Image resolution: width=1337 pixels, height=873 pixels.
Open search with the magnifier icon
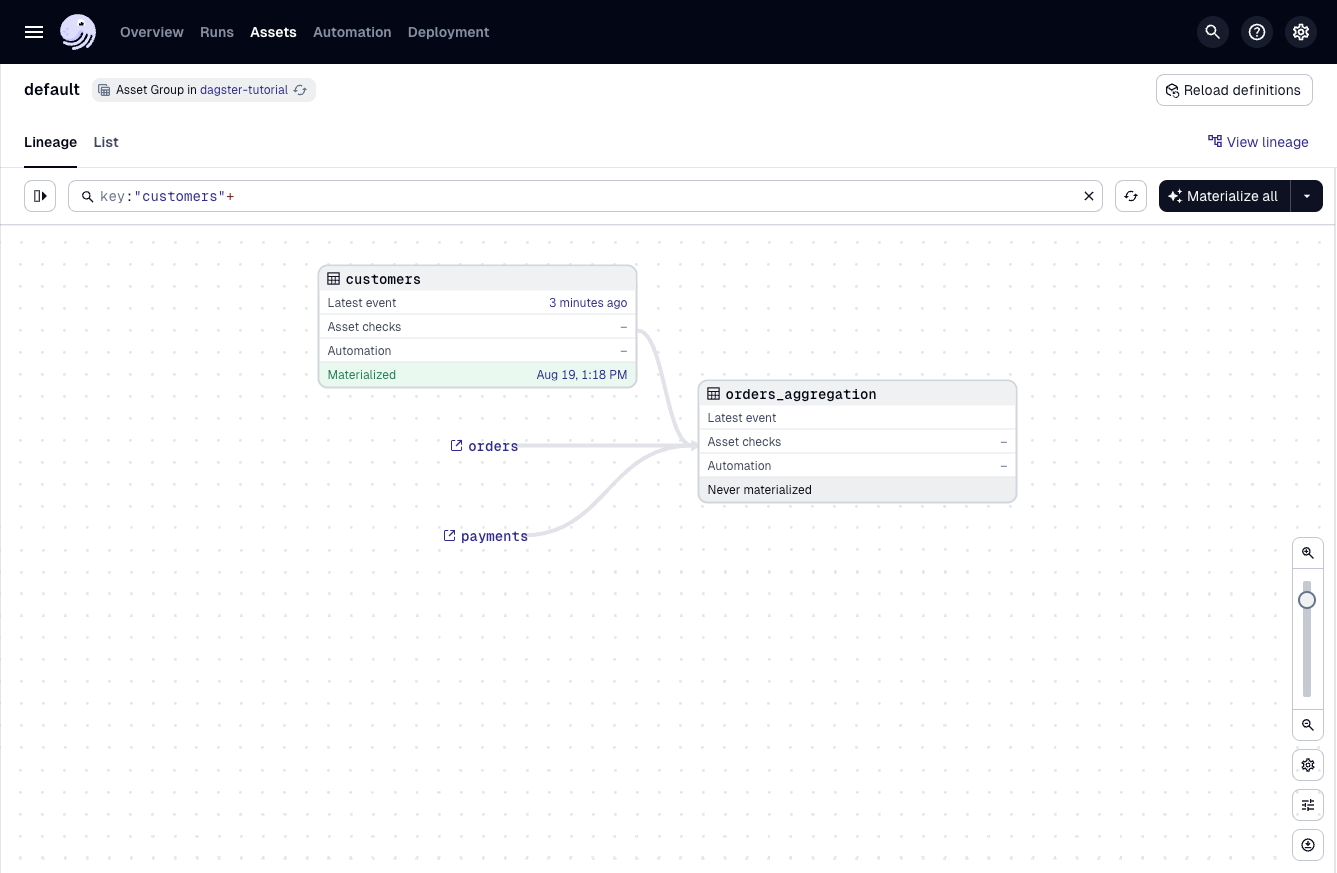1213,32
